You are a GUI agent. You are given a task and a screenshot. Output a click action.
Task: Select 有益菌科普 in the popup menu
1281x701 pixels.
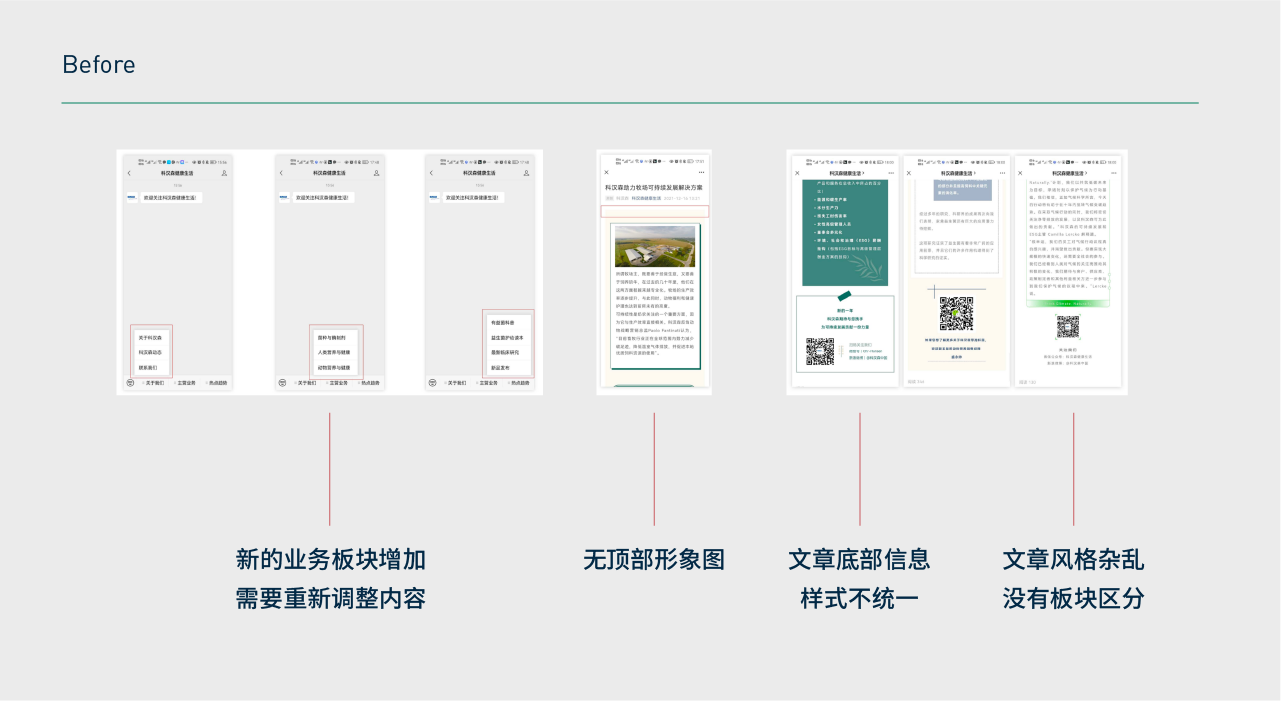(508, 323)
